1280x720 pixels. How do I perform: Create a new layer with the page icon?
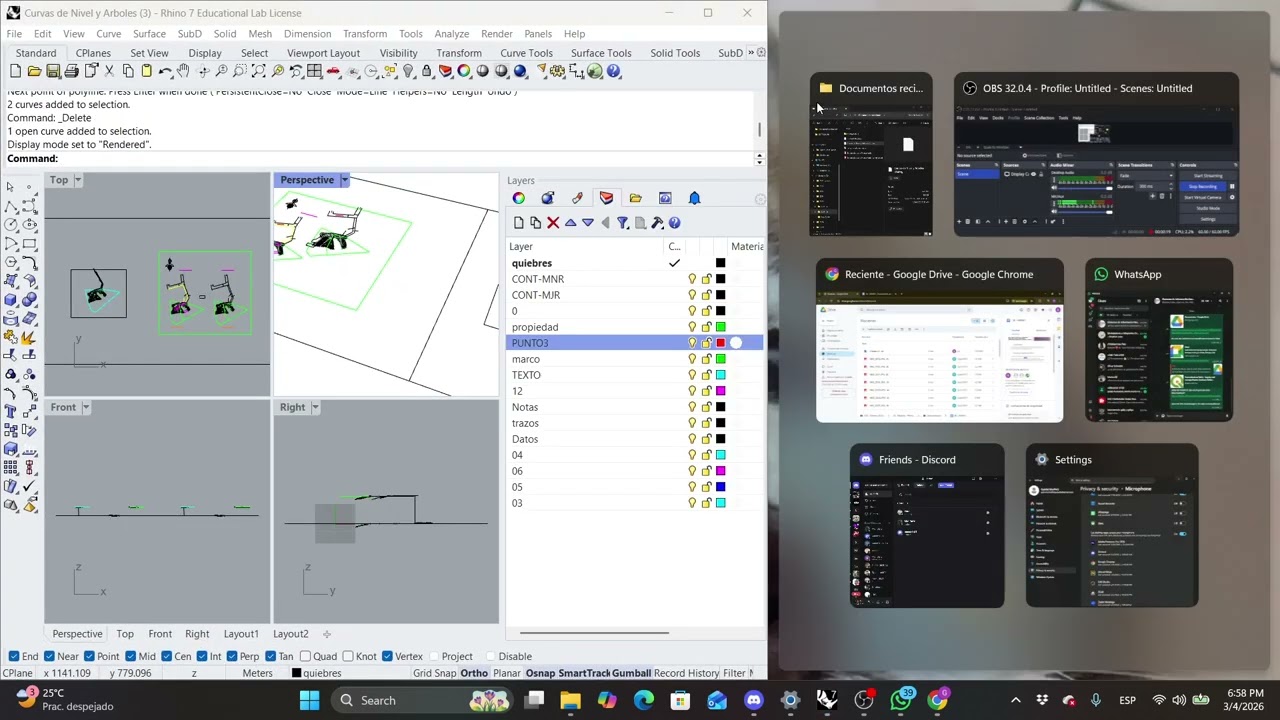pyautogui.click(x=518, y=223)
